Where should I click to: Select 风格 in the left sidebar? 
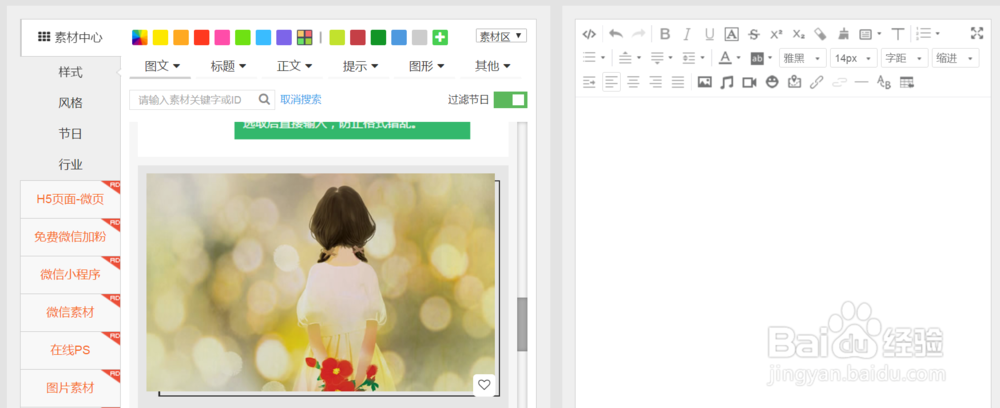71,103
